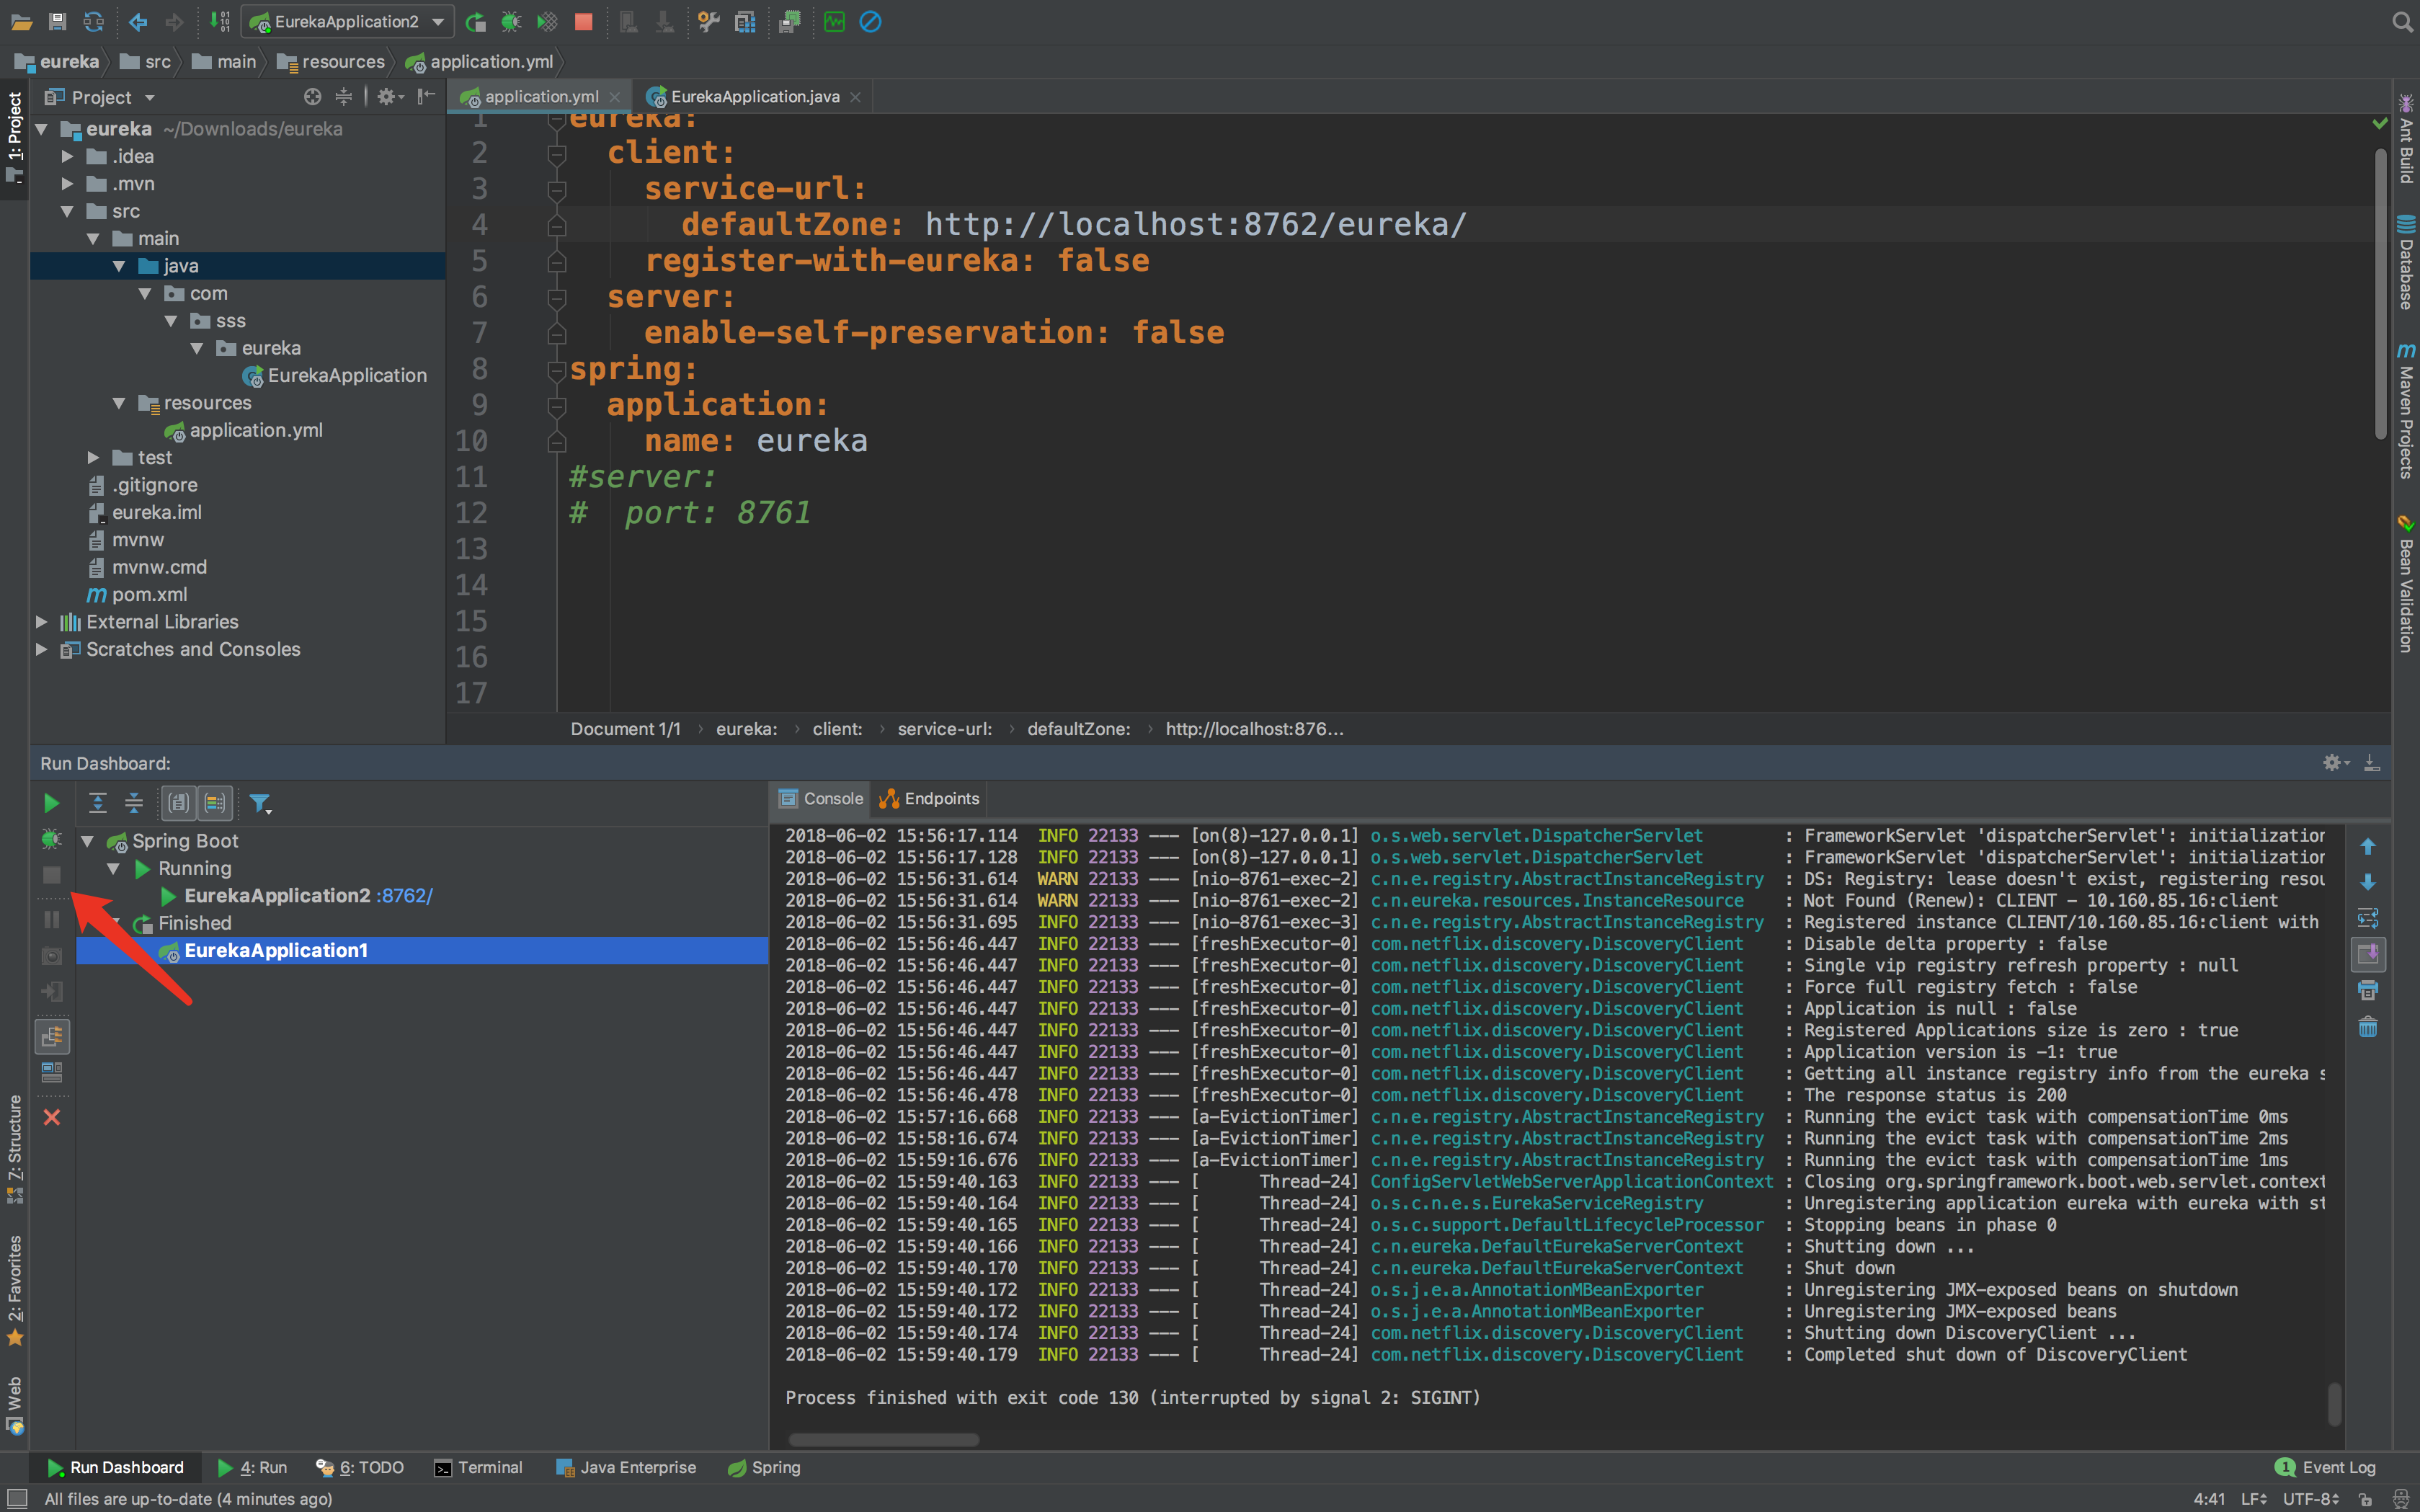Toggle scroll to end in console gutter
Image resolution: width=2420 pixels, height=1512 pixels.
[2367, 954]
